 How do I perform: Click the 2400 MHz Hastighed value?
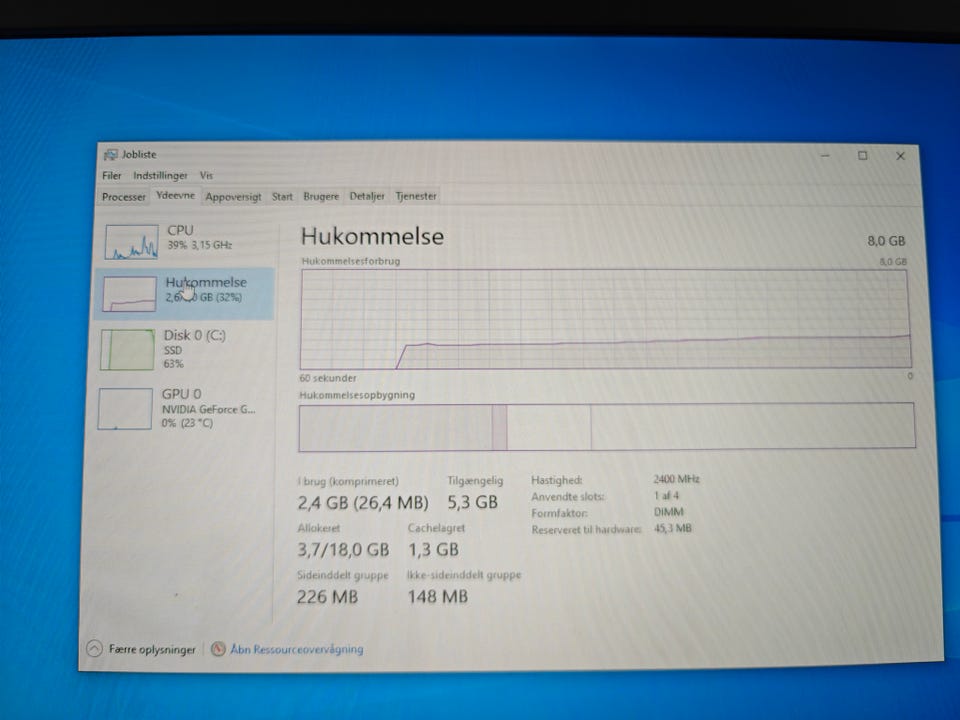click(676, 479)
